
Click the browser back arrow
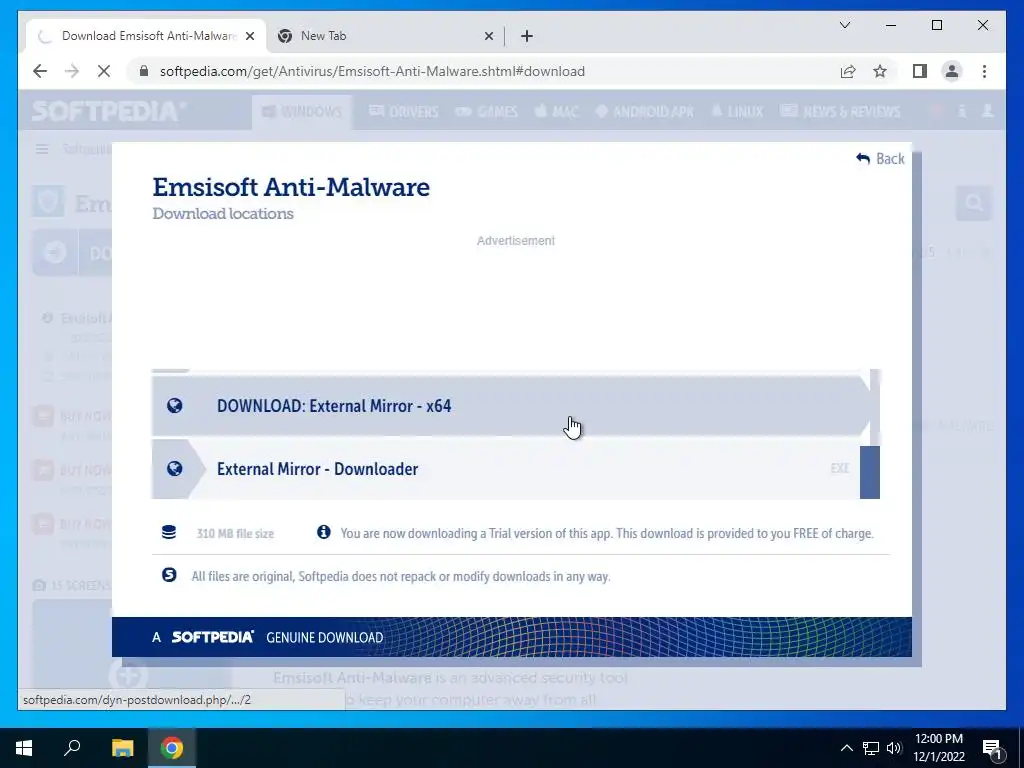click(40, 71)
